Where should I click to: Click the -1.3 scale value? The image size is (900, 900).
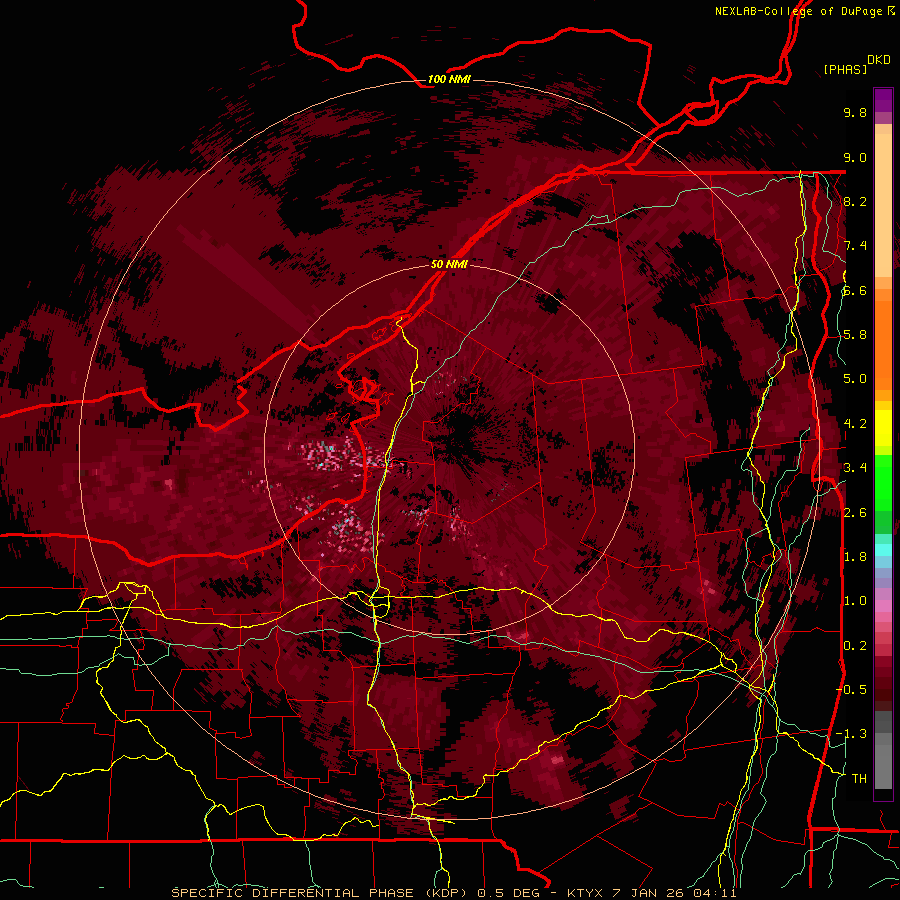click(851, 734)
